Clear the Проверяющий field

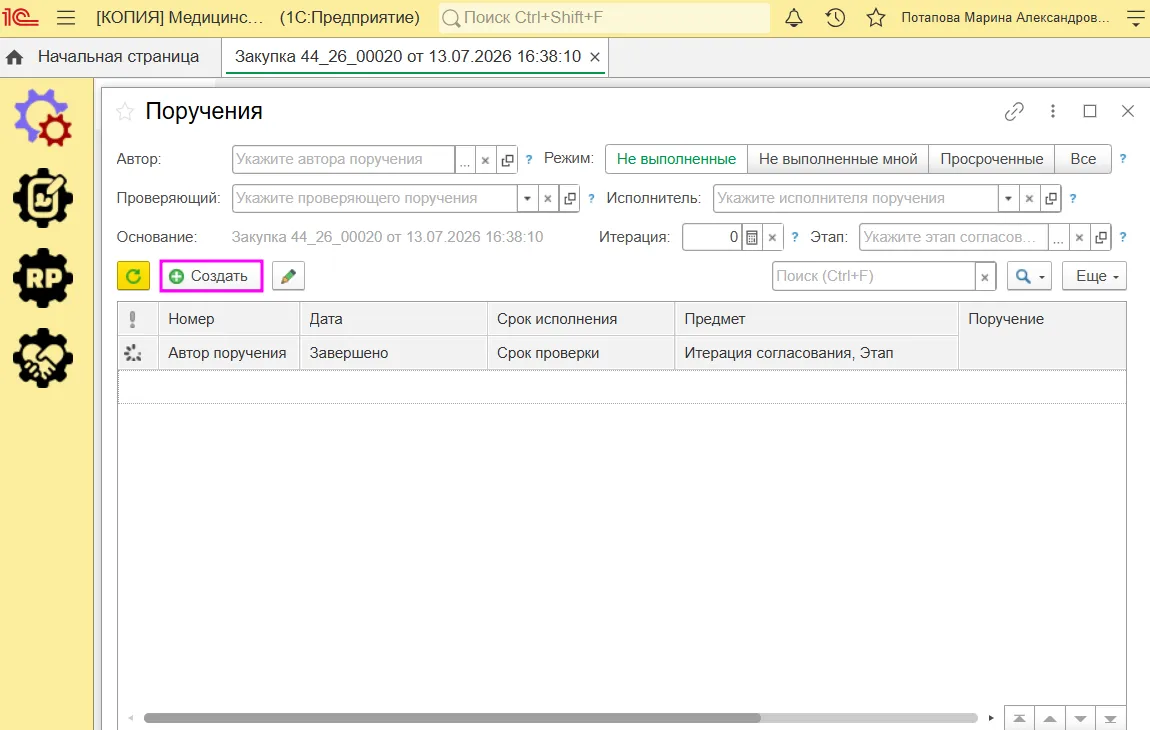(x=548, y=198)
